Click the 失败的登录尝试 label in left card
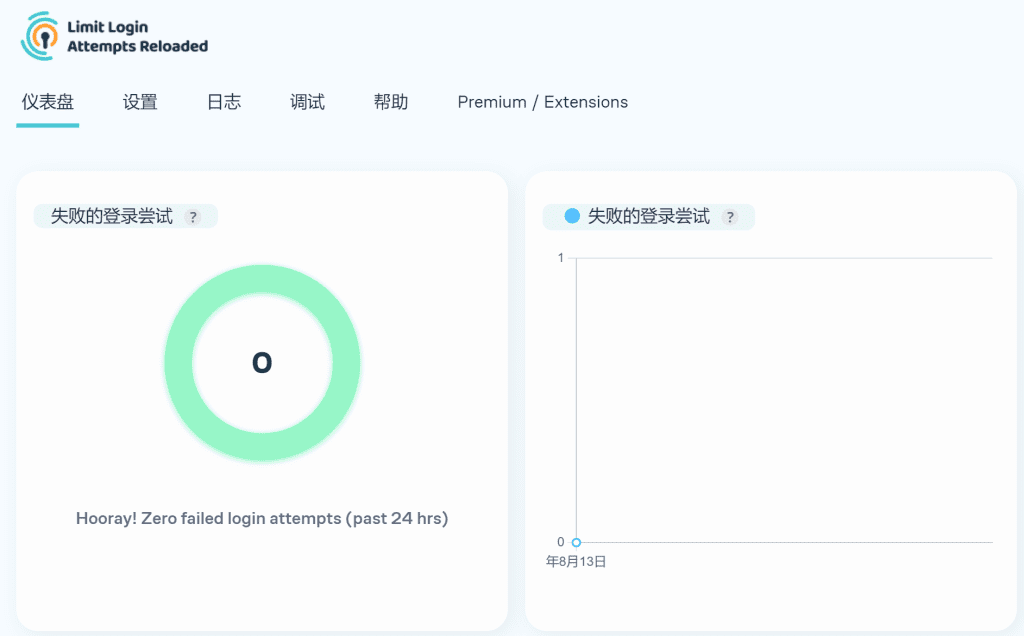Viewport: 1024px width, 636px height. click(112, 216)
